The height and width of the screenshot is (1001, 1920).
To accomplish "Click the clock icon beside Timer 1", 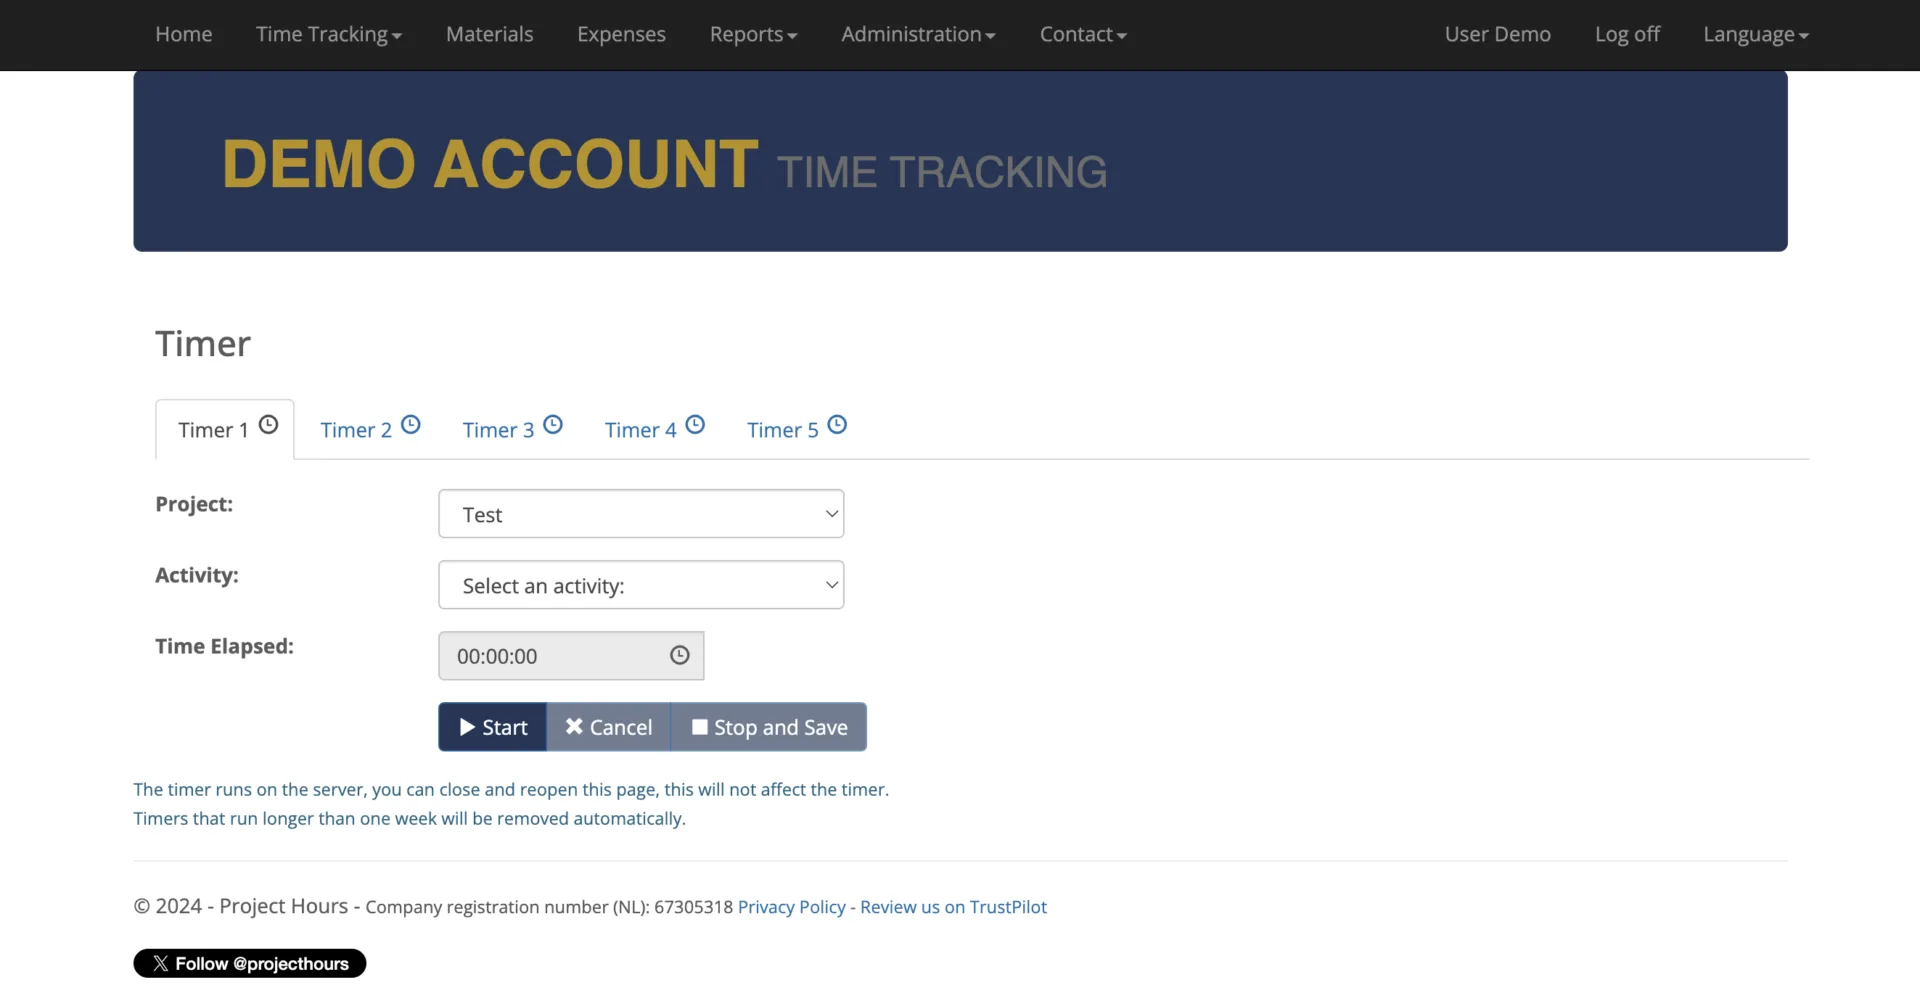I will click(268, 425).
